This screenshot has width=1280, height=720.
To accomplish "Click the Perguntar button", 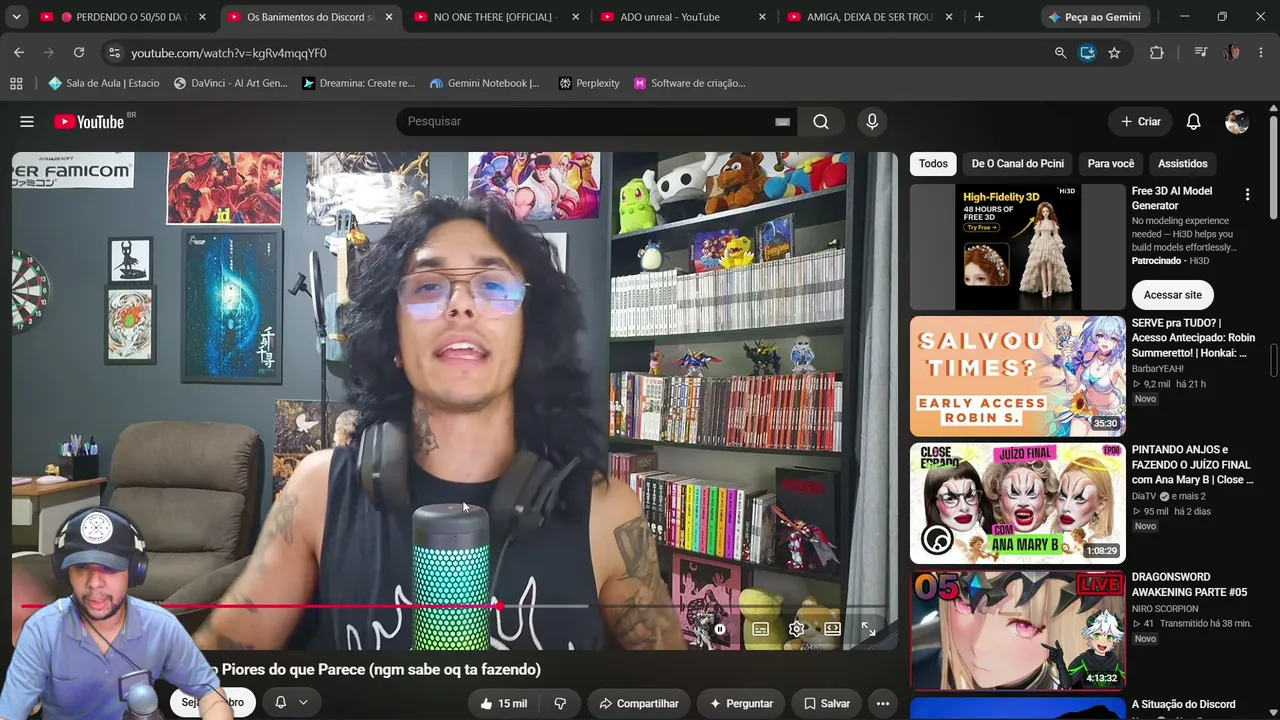I will pyautogui.click(x=741, y=703).
